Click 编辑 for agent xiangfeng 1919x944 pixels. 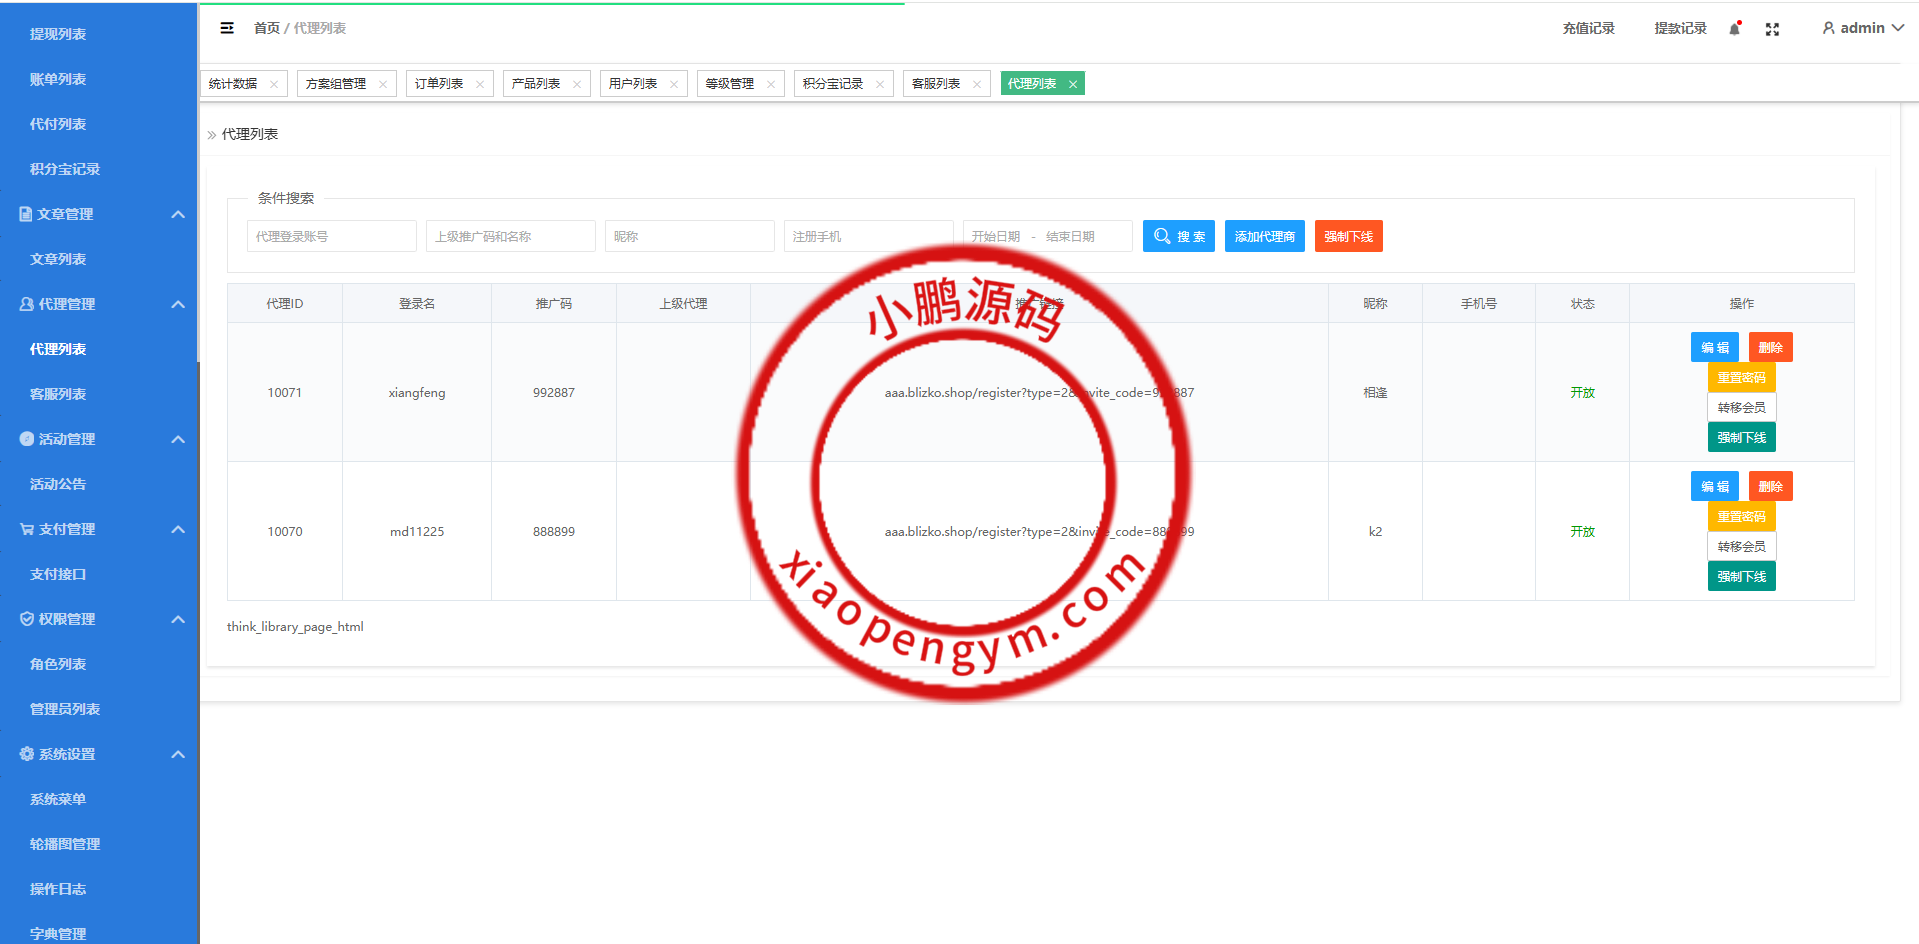coord(1714,347)
